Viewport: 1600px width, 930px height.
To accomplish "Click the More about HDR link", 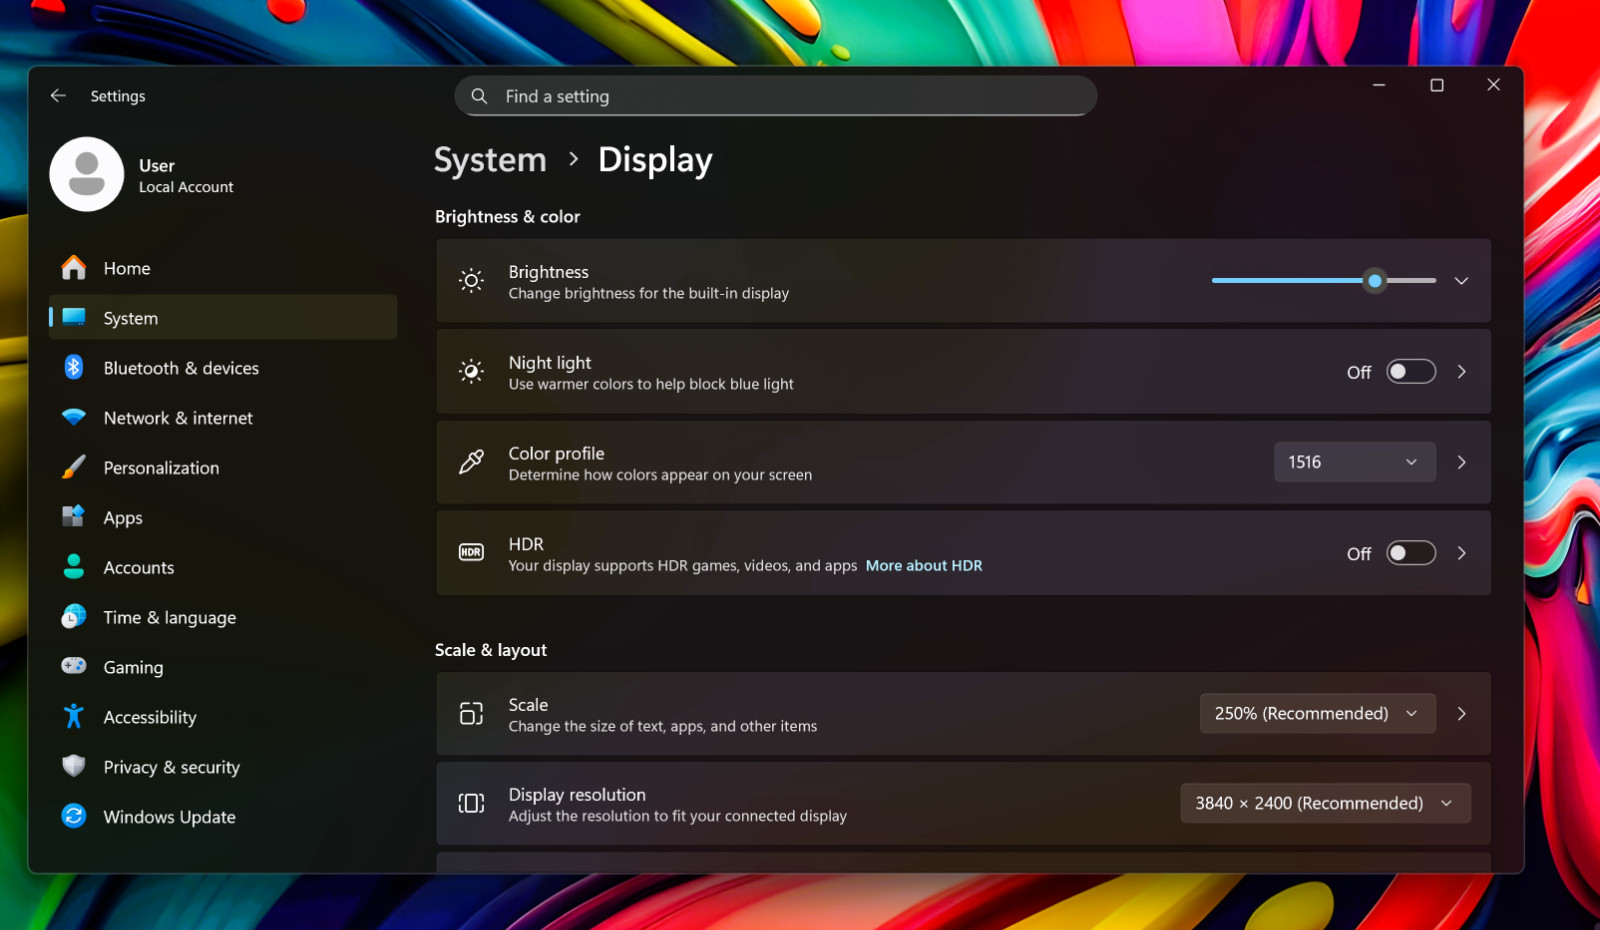I will pos(924,565).
